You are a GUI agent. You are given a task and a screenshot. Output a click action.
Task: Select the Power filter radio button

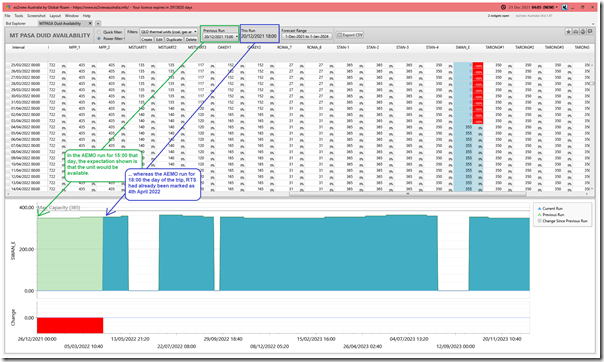pos(99,39)
